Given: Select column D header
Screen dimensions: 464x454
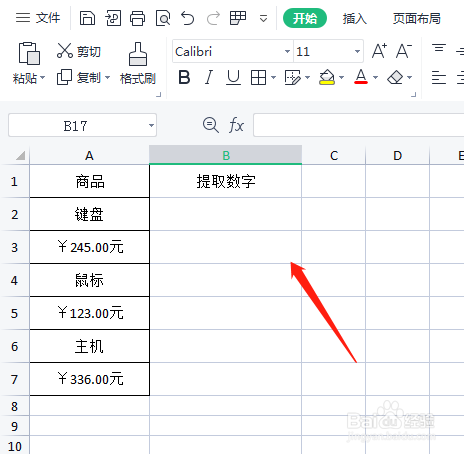Looking at the screenshot, I should 397,155.
